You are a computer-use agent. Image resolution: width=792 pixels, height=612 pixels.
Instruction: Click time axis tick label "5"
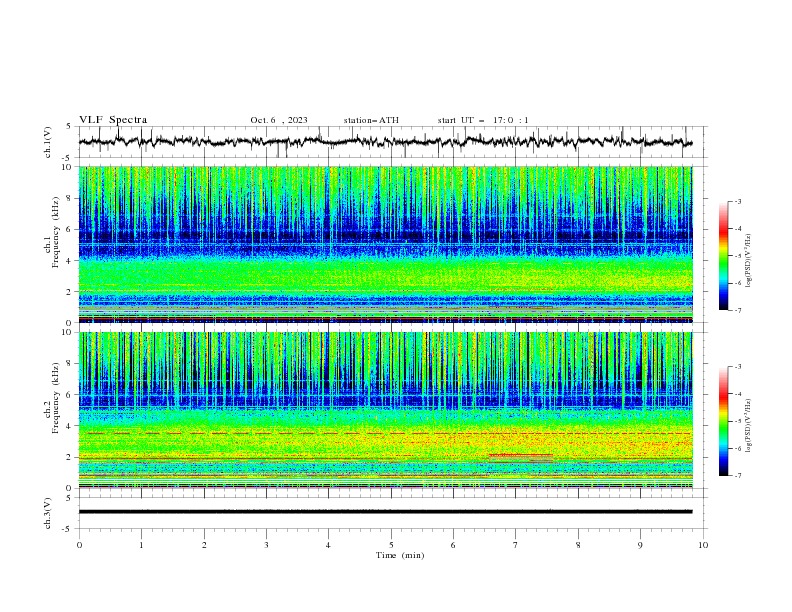[391, 545]
